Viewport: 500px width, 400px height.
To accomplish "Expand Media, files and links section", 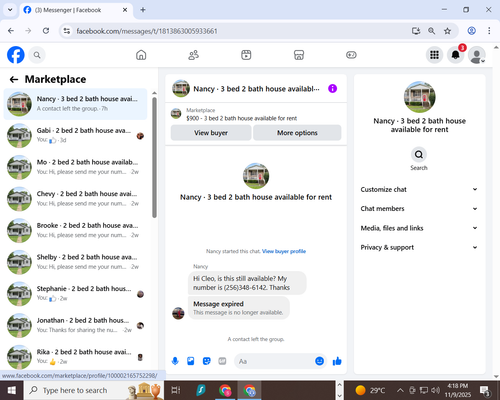I will coord(419,228).
